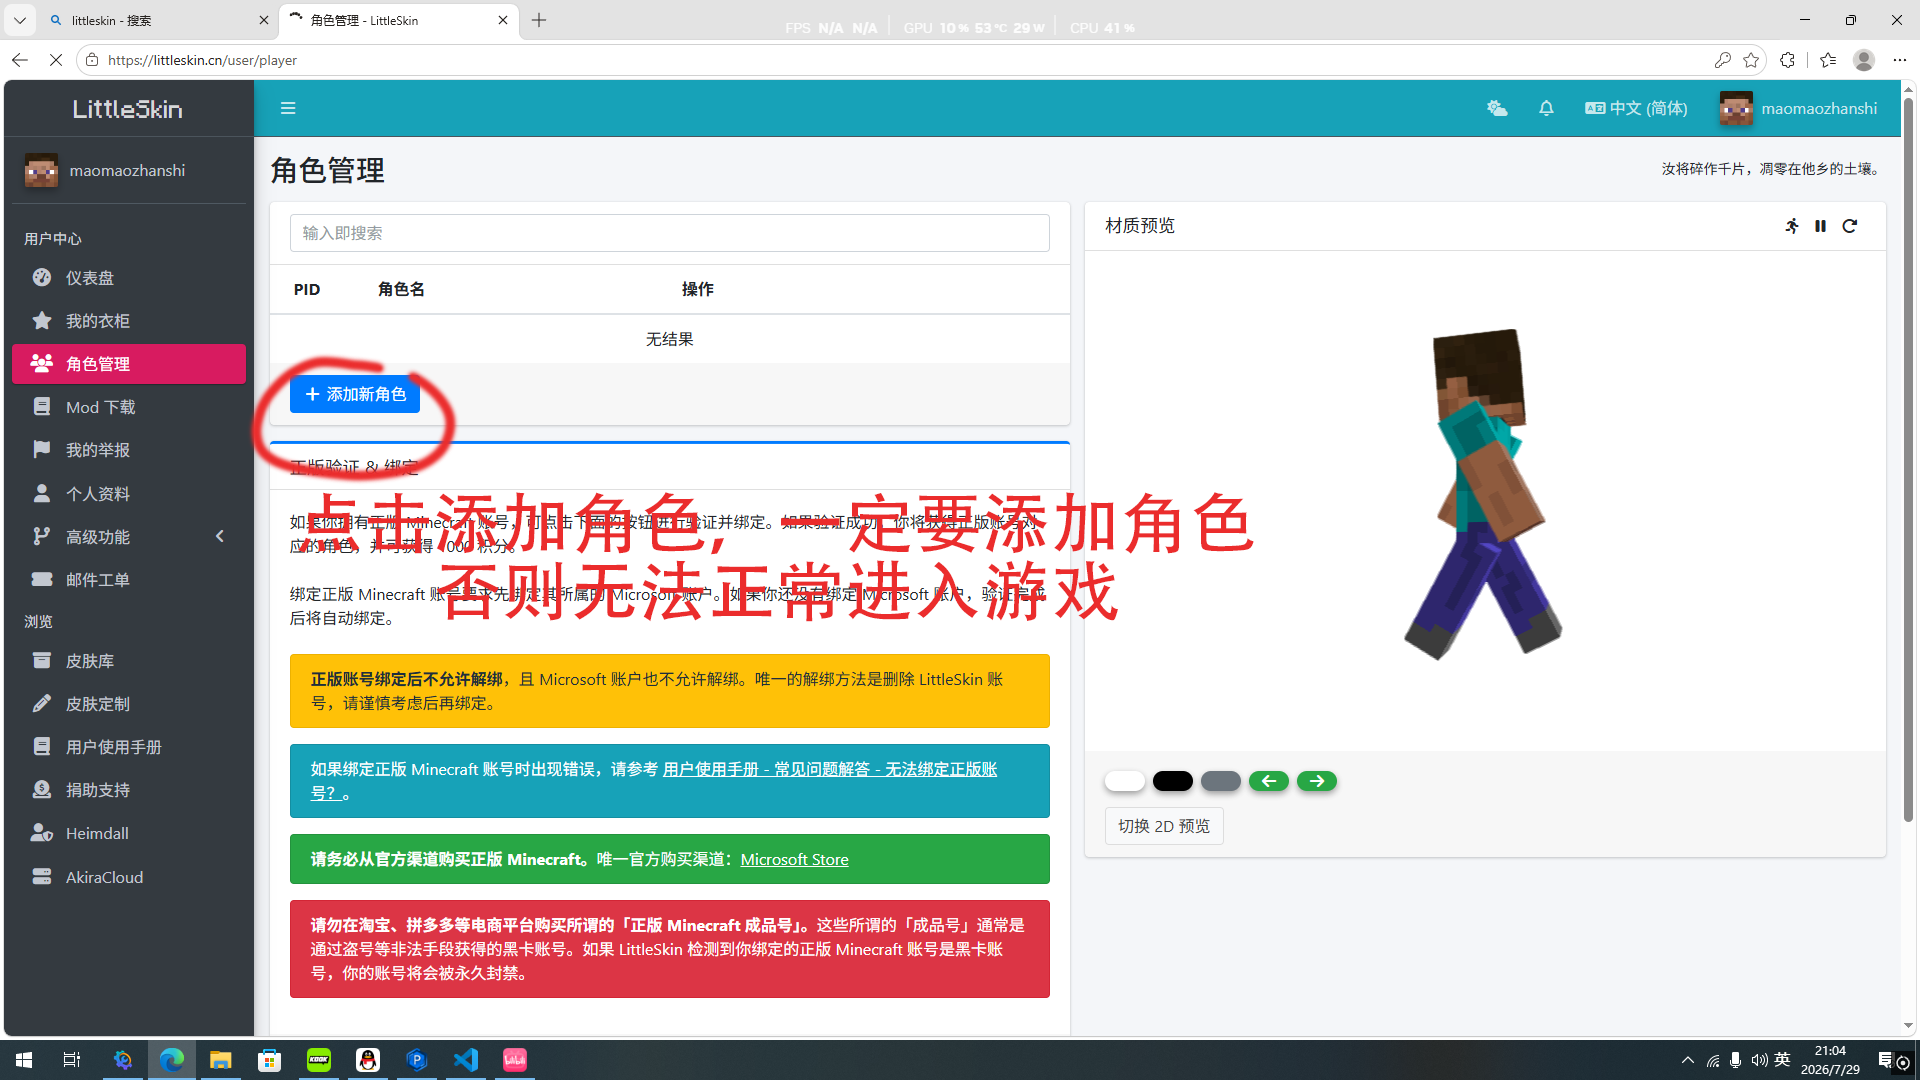Open the tab list dropdown arrow
Viewport: 1920px width, 1080px height.
20,20
